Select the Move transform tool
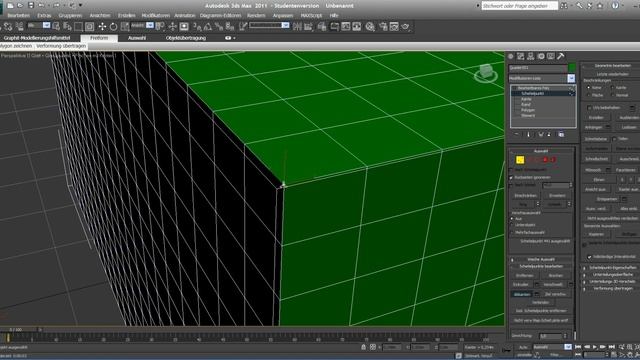The width and height of the screenshot is (640, 360). 102,27
